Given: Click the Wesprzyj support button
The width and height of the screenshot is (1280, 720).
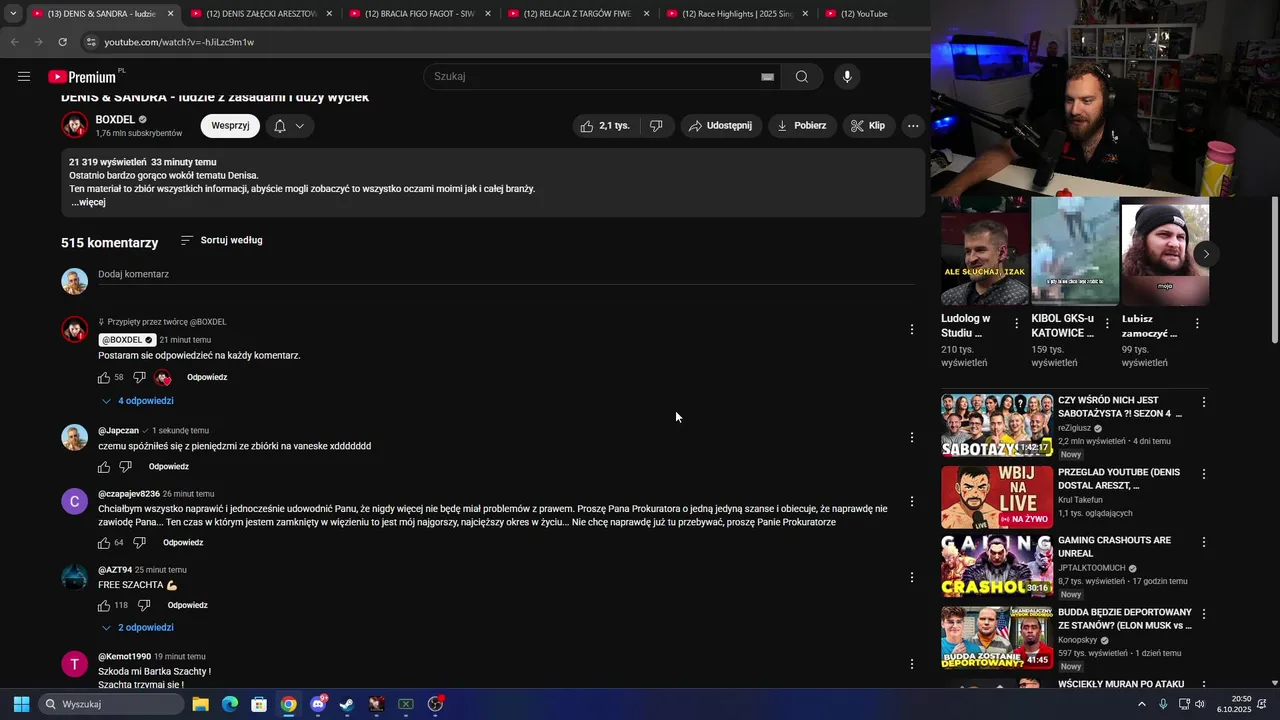Looking at the screenshot, I should (x=230, y=126).
